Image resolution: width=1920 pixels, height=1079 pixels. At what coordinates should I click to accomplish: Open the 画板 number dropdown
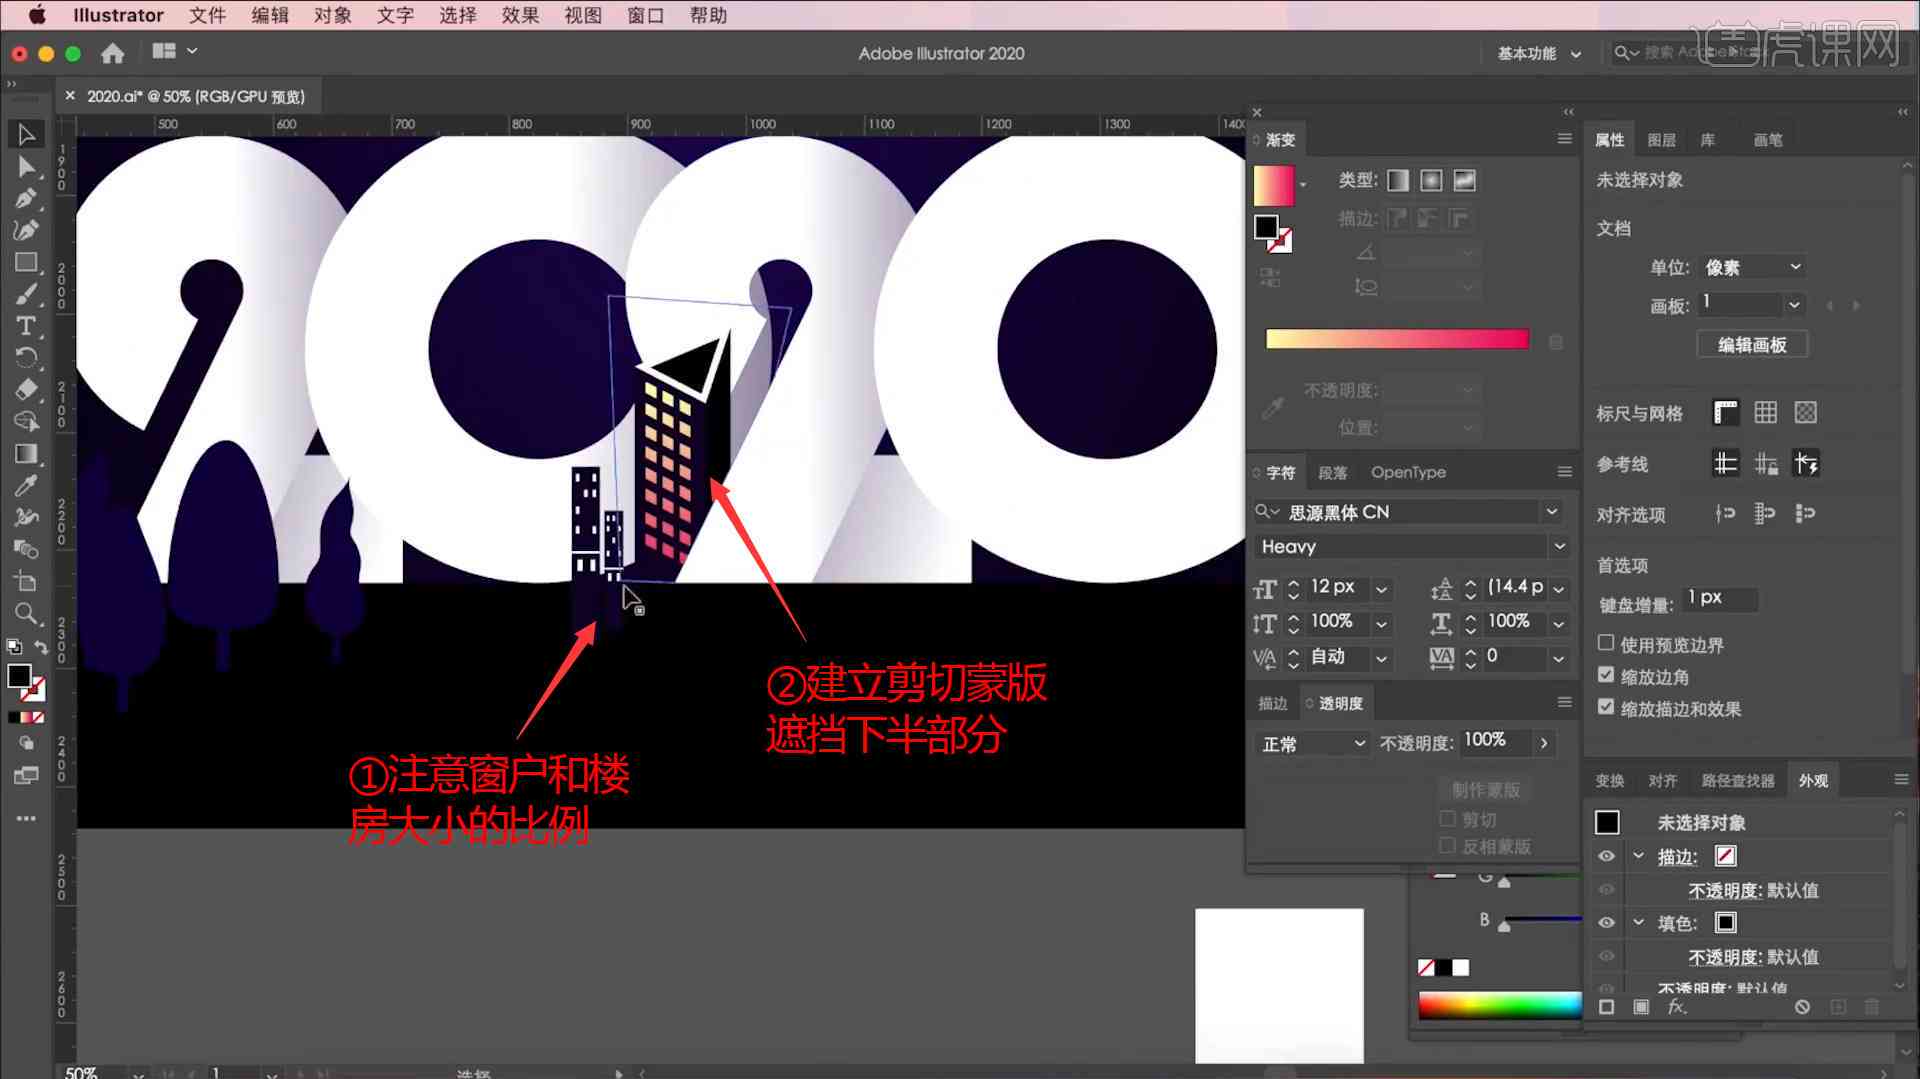(1794, 304)
